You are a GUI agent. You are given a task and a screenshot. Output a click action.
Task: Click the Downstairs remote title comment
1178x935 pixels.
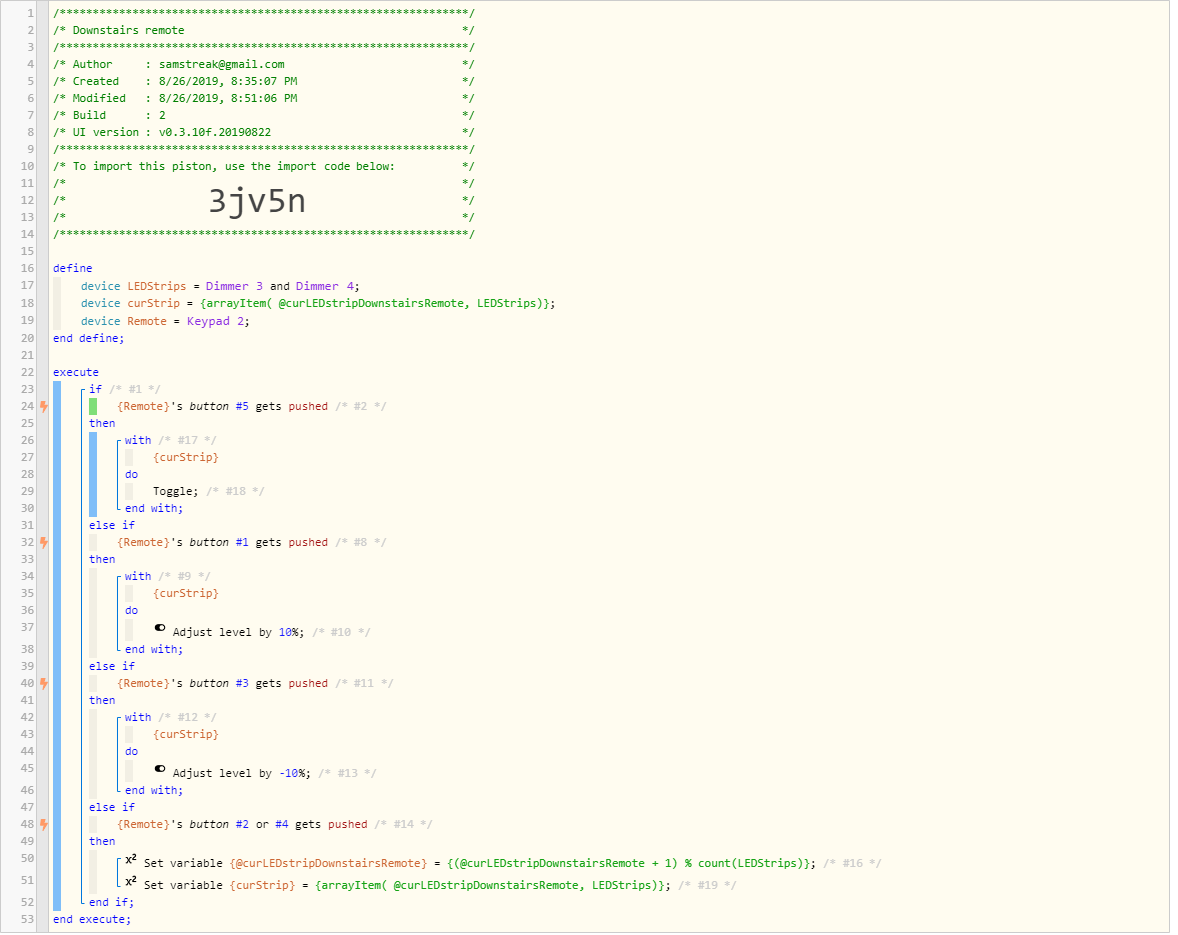coord(128,30)
